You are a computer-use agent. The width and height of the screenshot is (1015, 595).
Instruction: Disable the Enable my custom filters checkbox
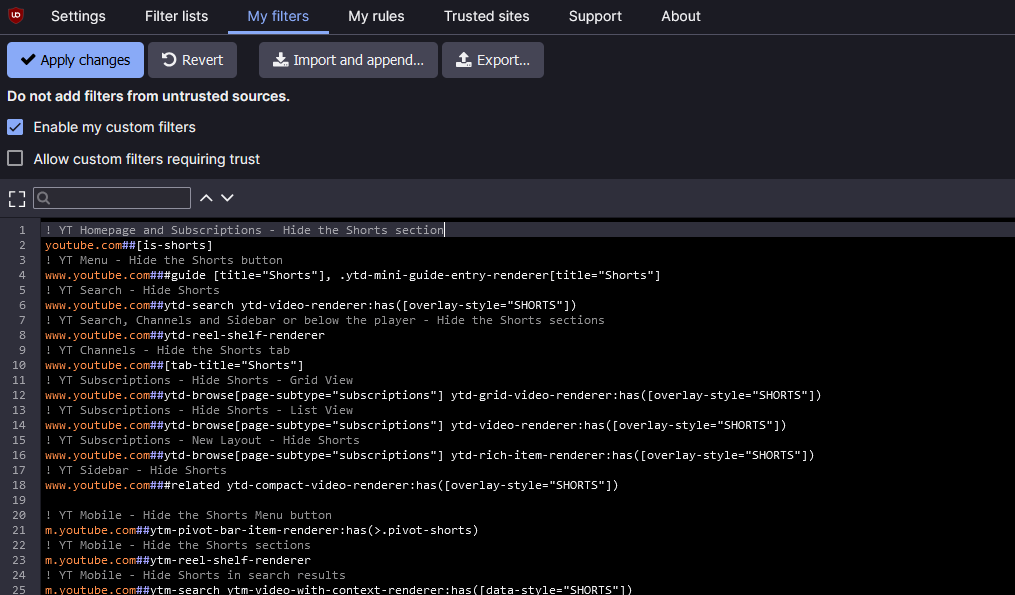(x=15, y=127)
